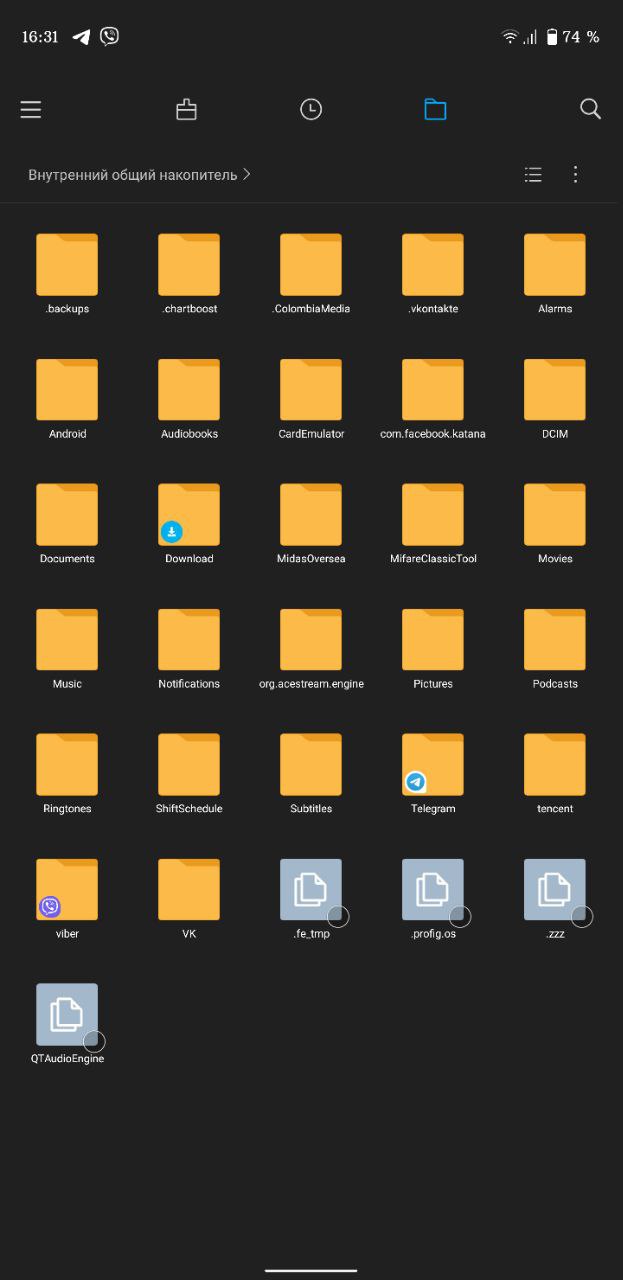The width and height of the screenshot is (623, 1280).
Task: Open the com.facebook.katana folder
Action: point(433,390)
